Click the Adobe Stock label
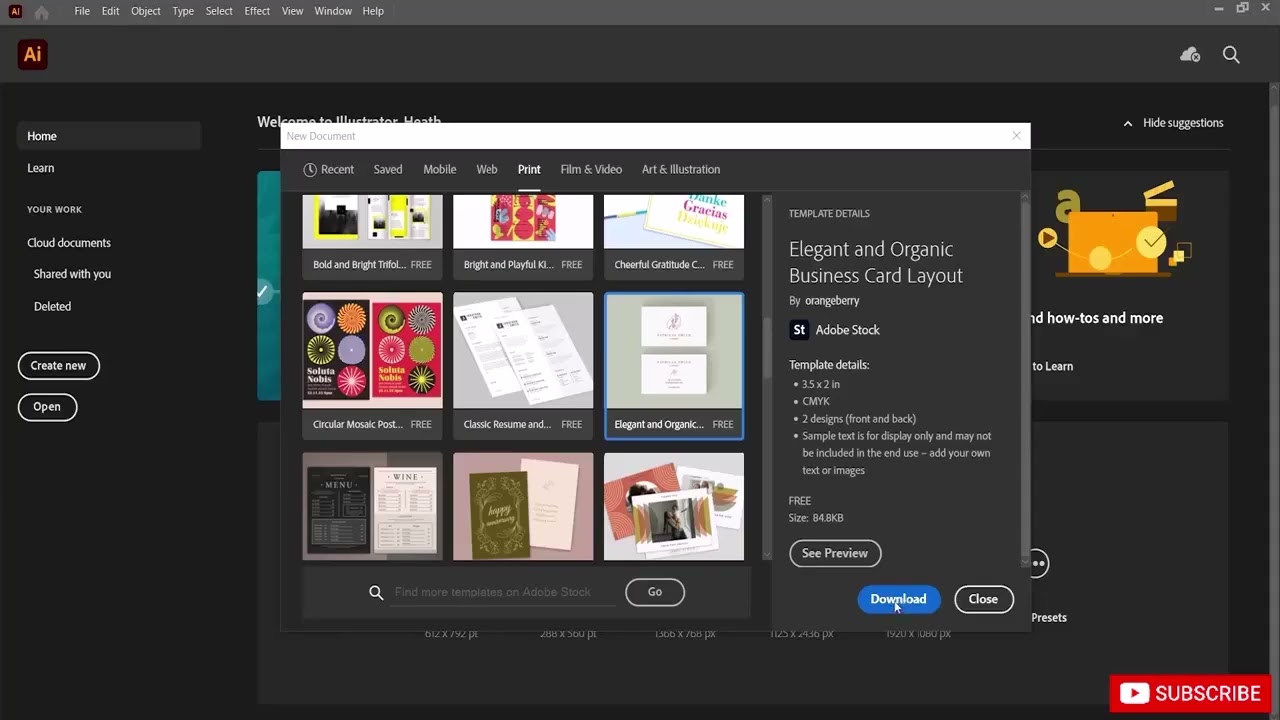Viewport: 1280px width, 720px height. 848,330
